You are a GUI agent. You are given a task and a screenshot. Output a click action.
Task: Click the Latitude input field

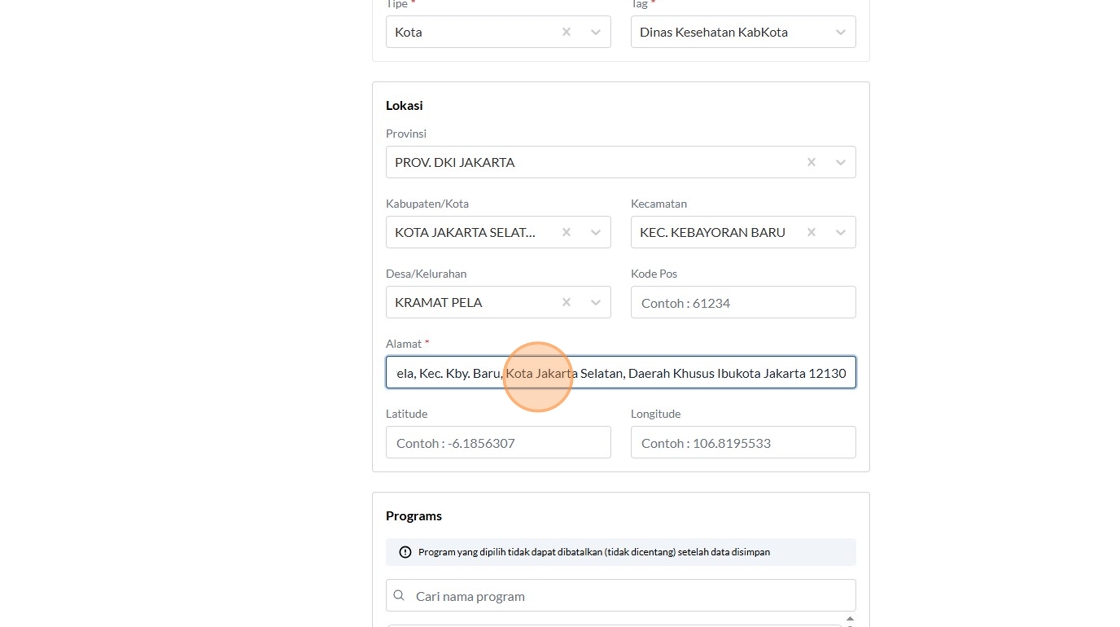498,443
